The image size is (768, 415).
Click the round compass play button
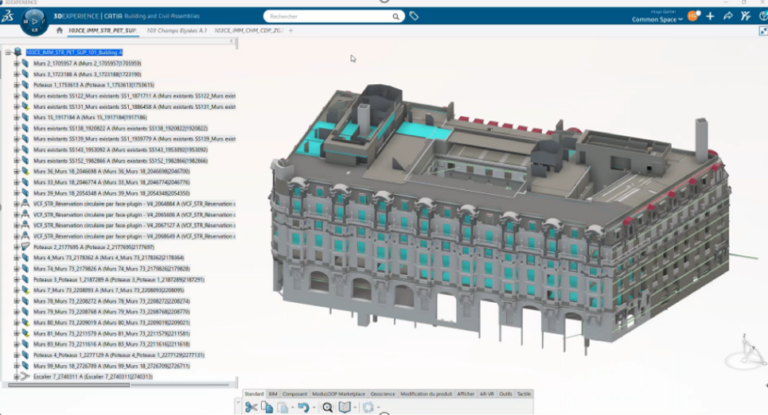click(x=34, y=21)
